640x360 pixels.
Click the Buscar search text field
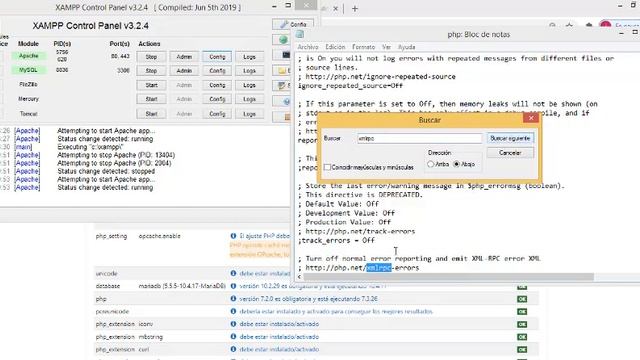pos(420,138)
